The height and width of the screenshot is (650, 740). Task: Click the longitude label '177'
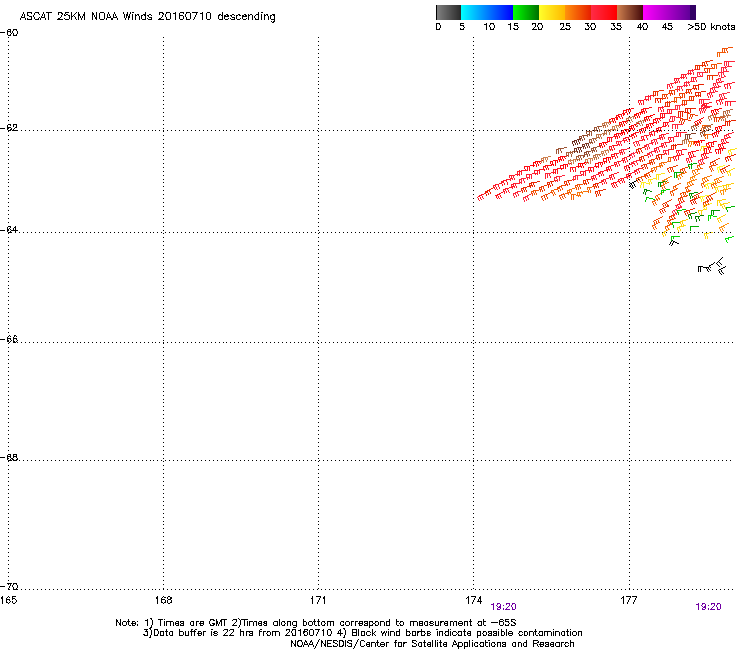coord(629,600)
